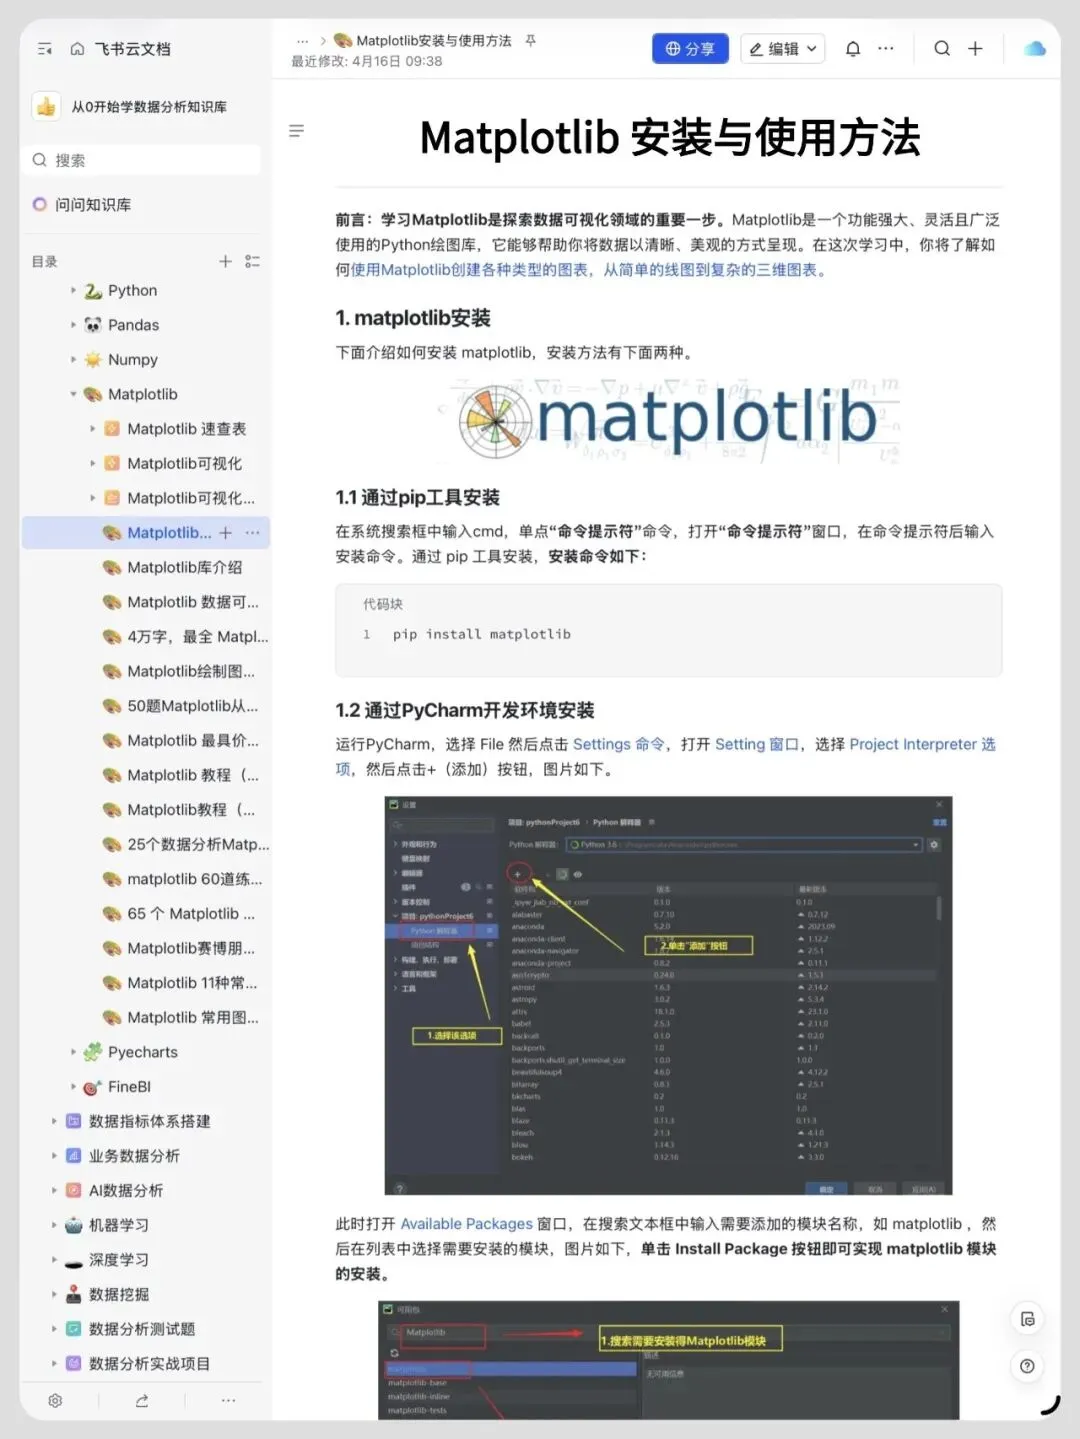Open sidebar bottom ellipsis menu
The image size is (1080, 1439).
tap(228, 1401)
